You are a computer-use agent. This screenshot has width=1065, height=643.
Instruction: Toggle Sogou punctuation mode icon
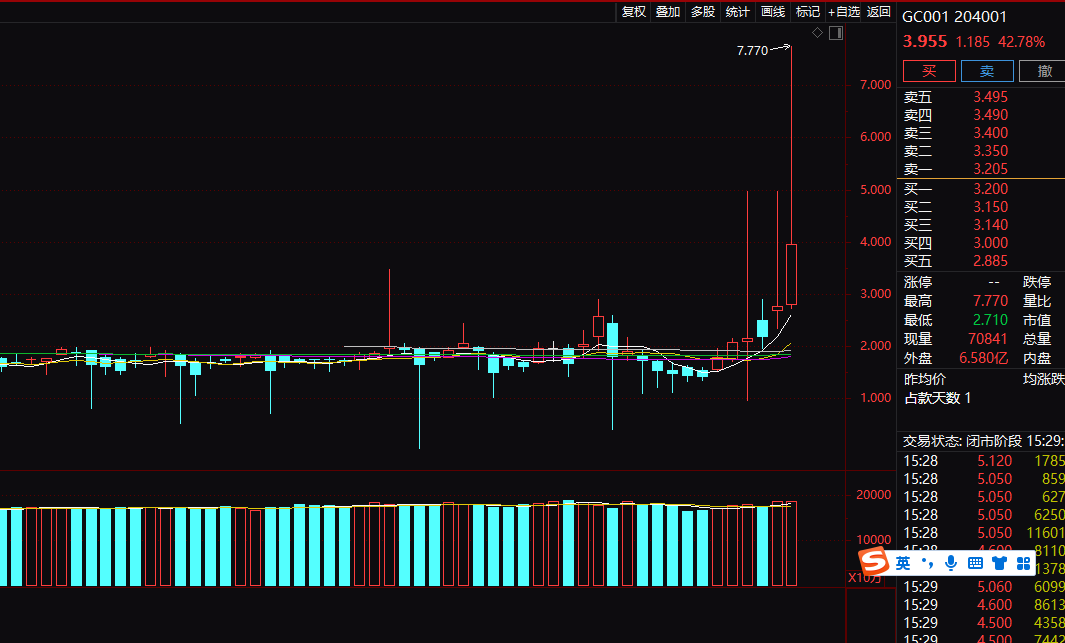[x=928, y=564]
